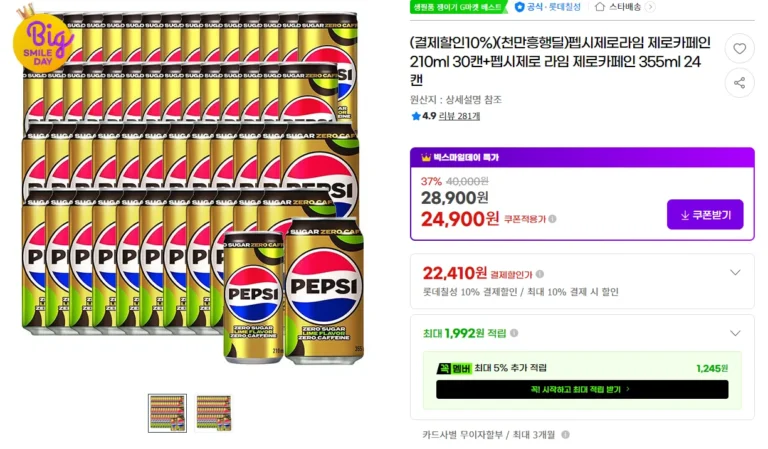Click the info icon beside 결제할인가
This screenshot has height=449, width=768.
pos(540,274)
